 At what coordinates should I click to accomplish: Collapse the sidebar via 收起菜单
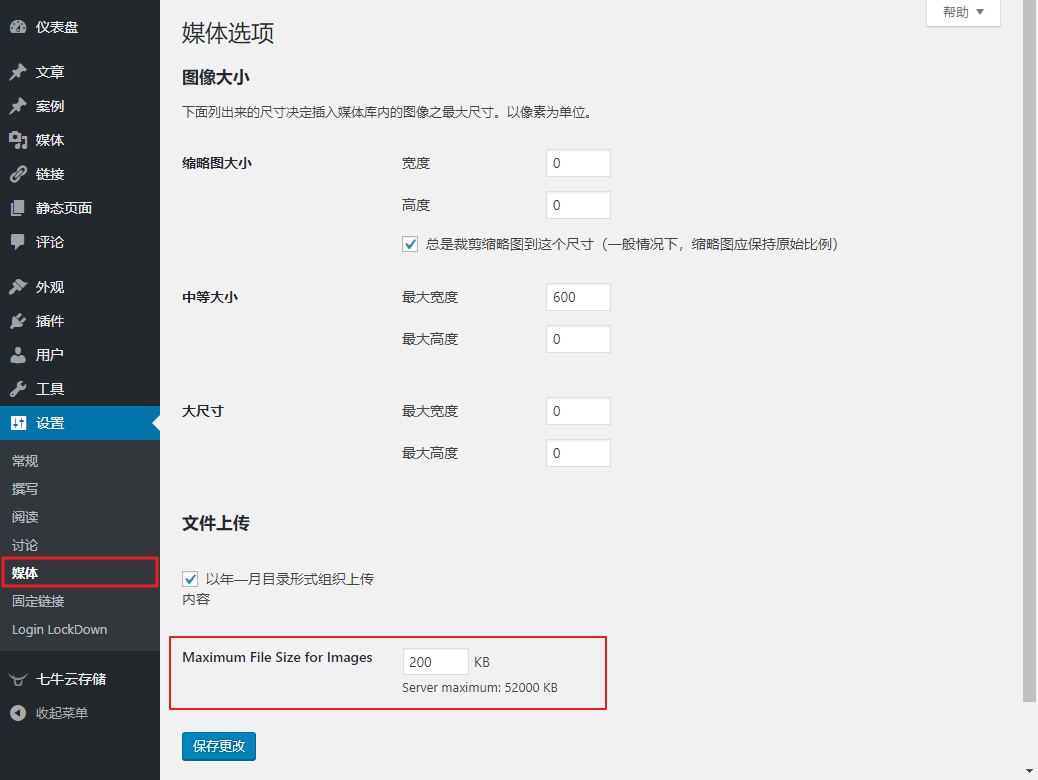click(60, 713)
